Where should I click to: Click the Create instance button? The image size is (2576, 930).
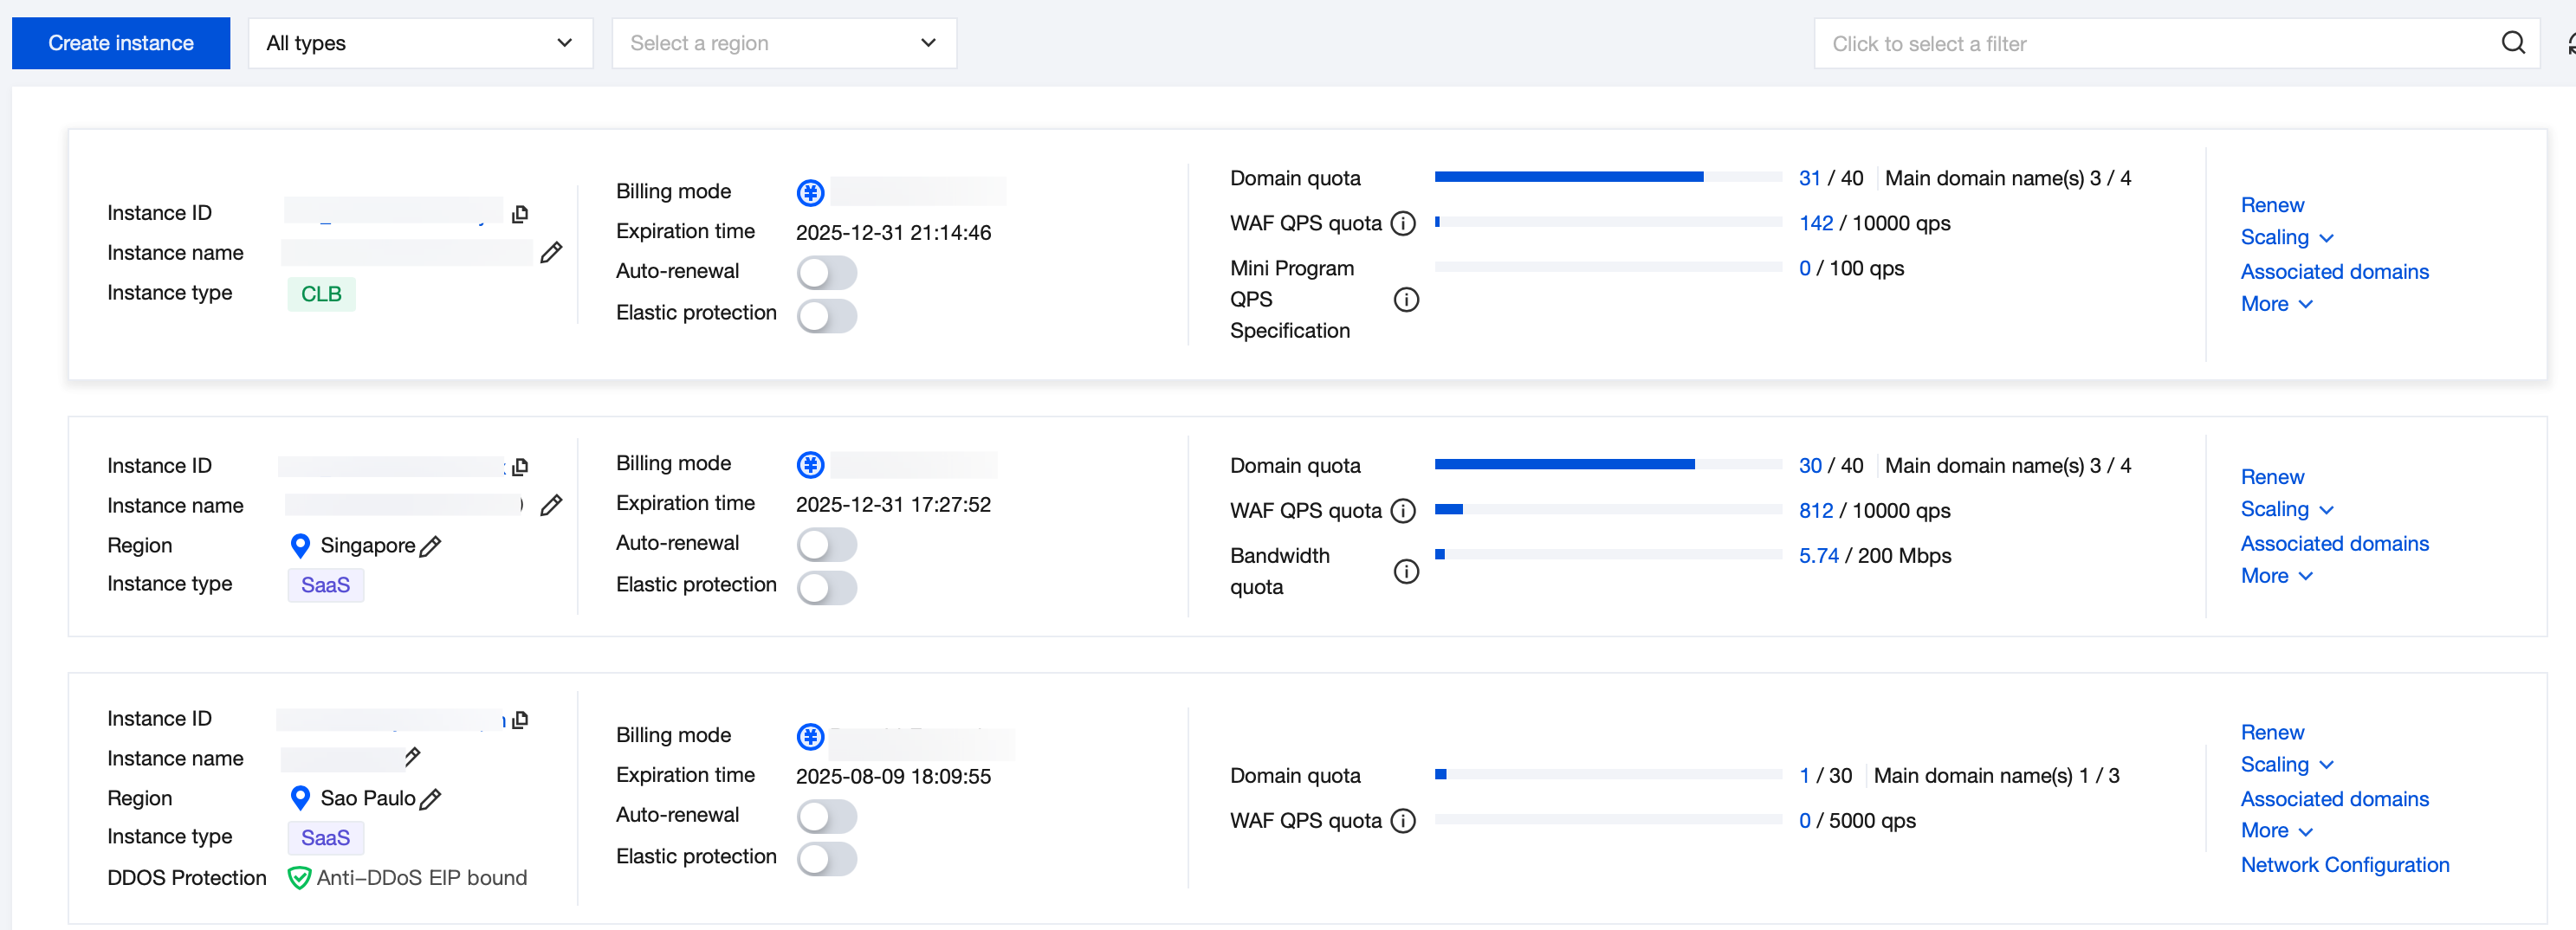pyautogui.click(x=121, y=43)
